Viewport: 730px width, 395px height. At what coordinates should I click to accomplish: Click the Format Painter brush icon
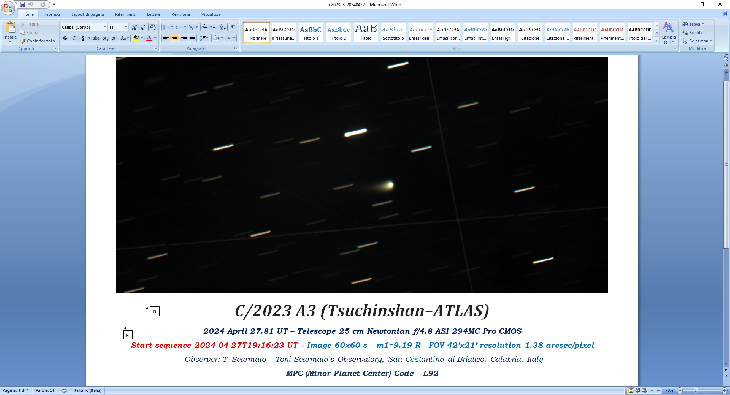point(22,41)
